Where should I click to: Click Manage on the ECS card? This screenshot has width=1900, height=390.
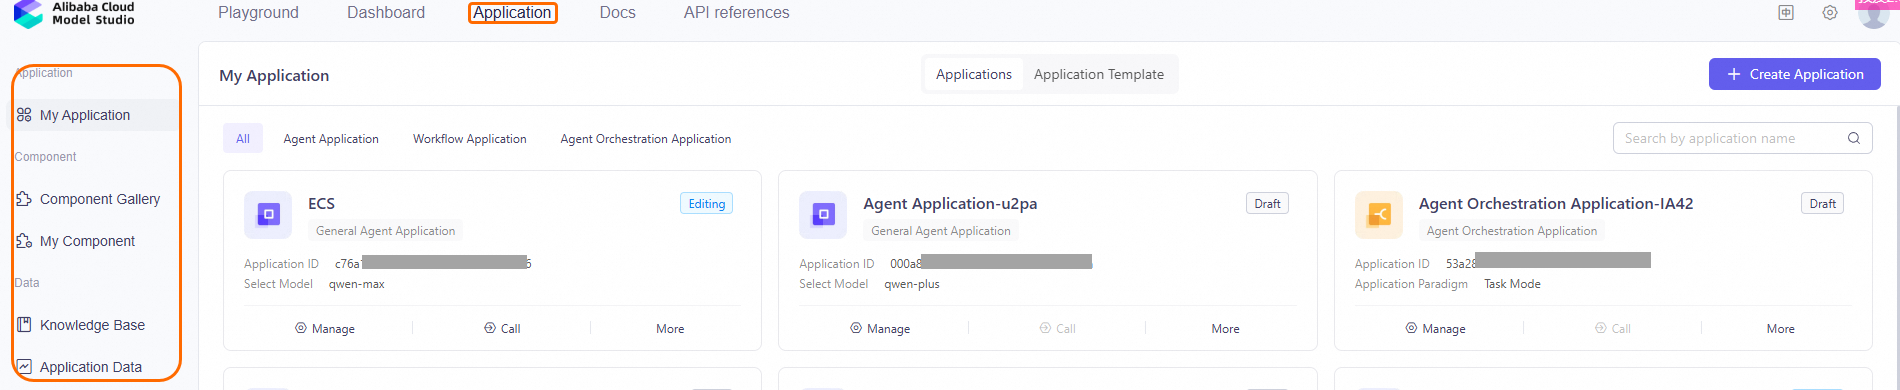325,328
